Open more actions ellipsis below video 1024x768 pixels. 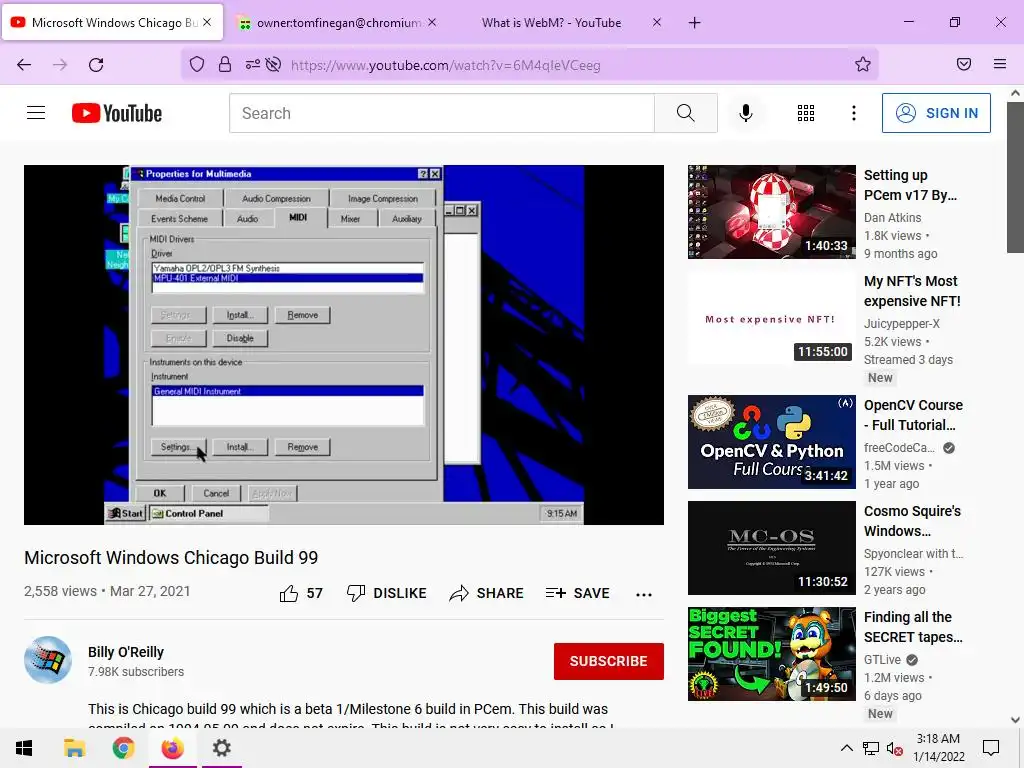pos(644,594)
